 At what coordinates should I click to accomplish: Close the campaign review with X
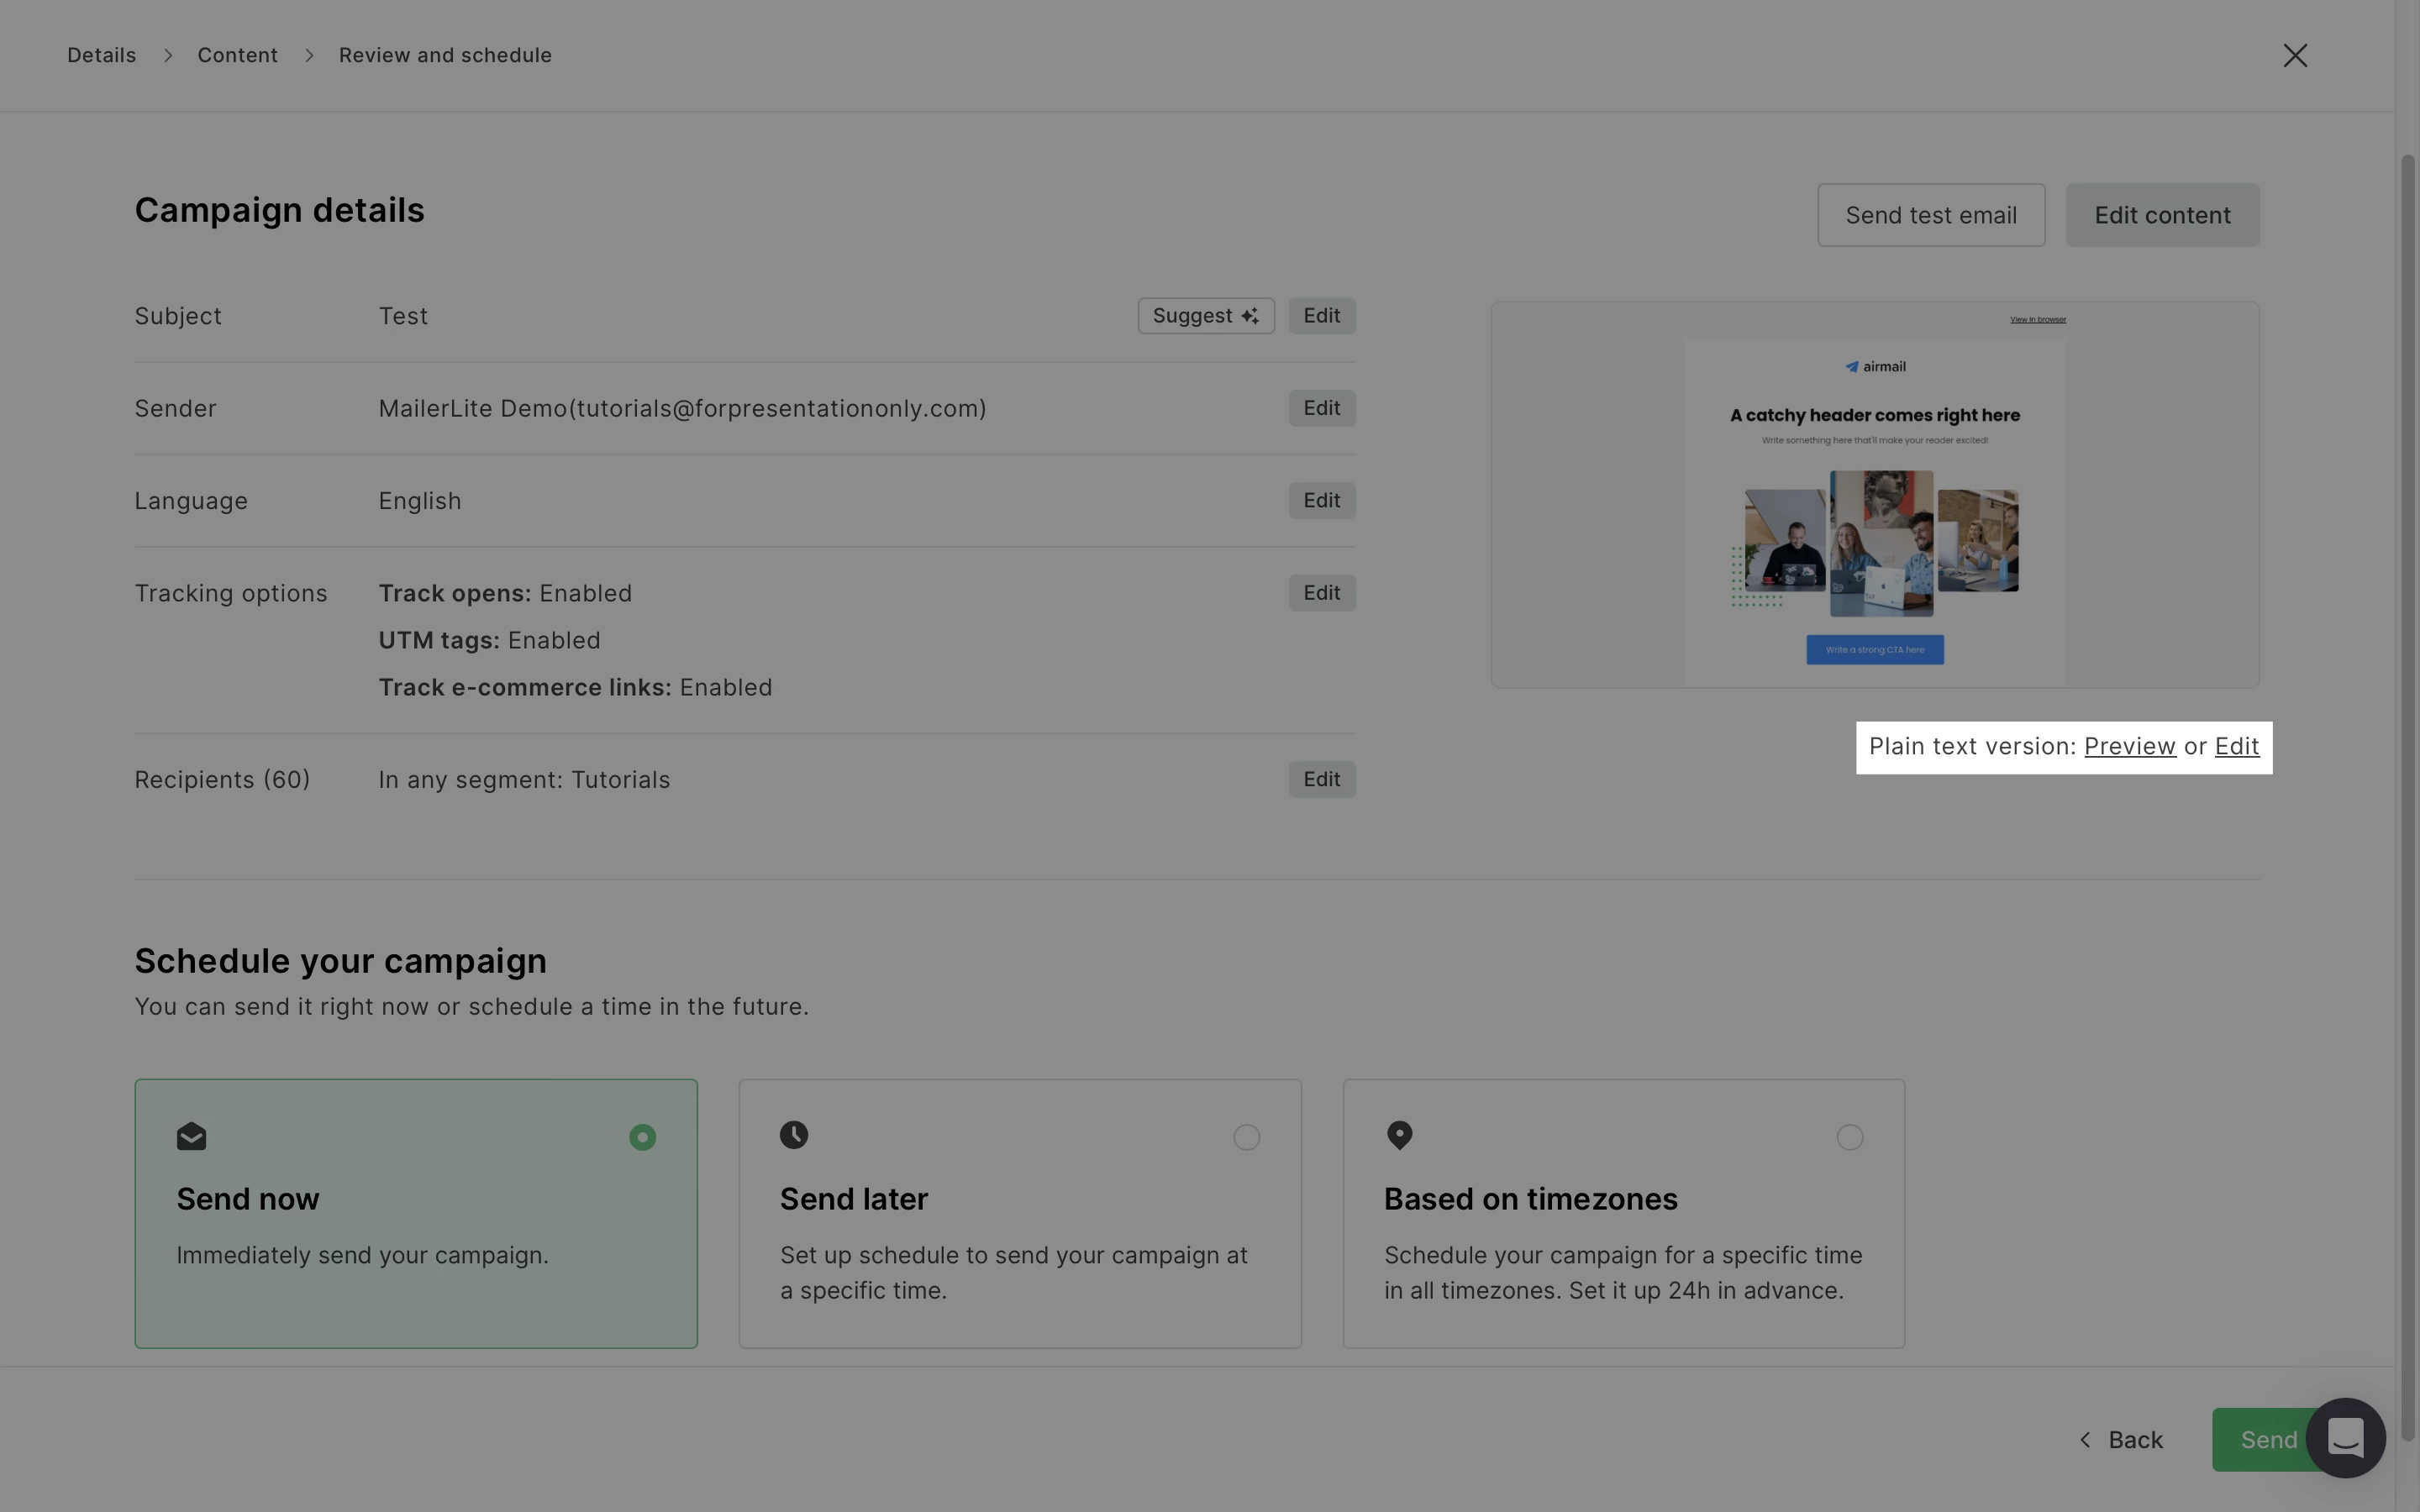point(2295,56)
